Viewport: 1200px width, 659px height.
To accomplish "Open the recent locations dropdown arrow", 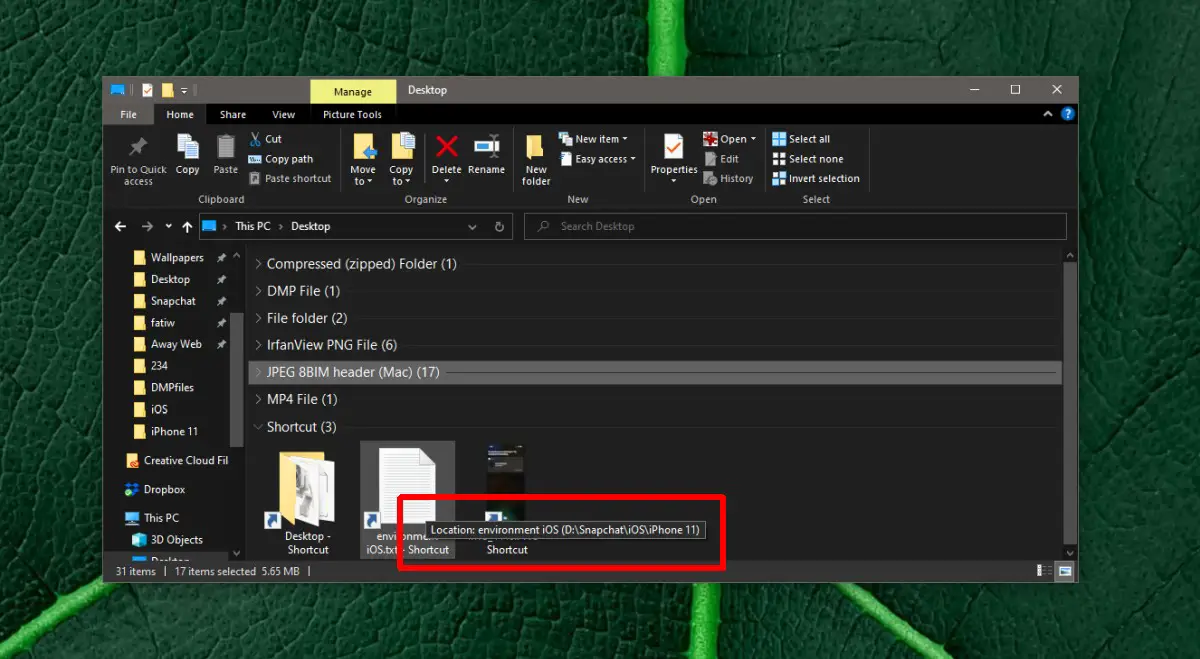I will tap(168, 227).
